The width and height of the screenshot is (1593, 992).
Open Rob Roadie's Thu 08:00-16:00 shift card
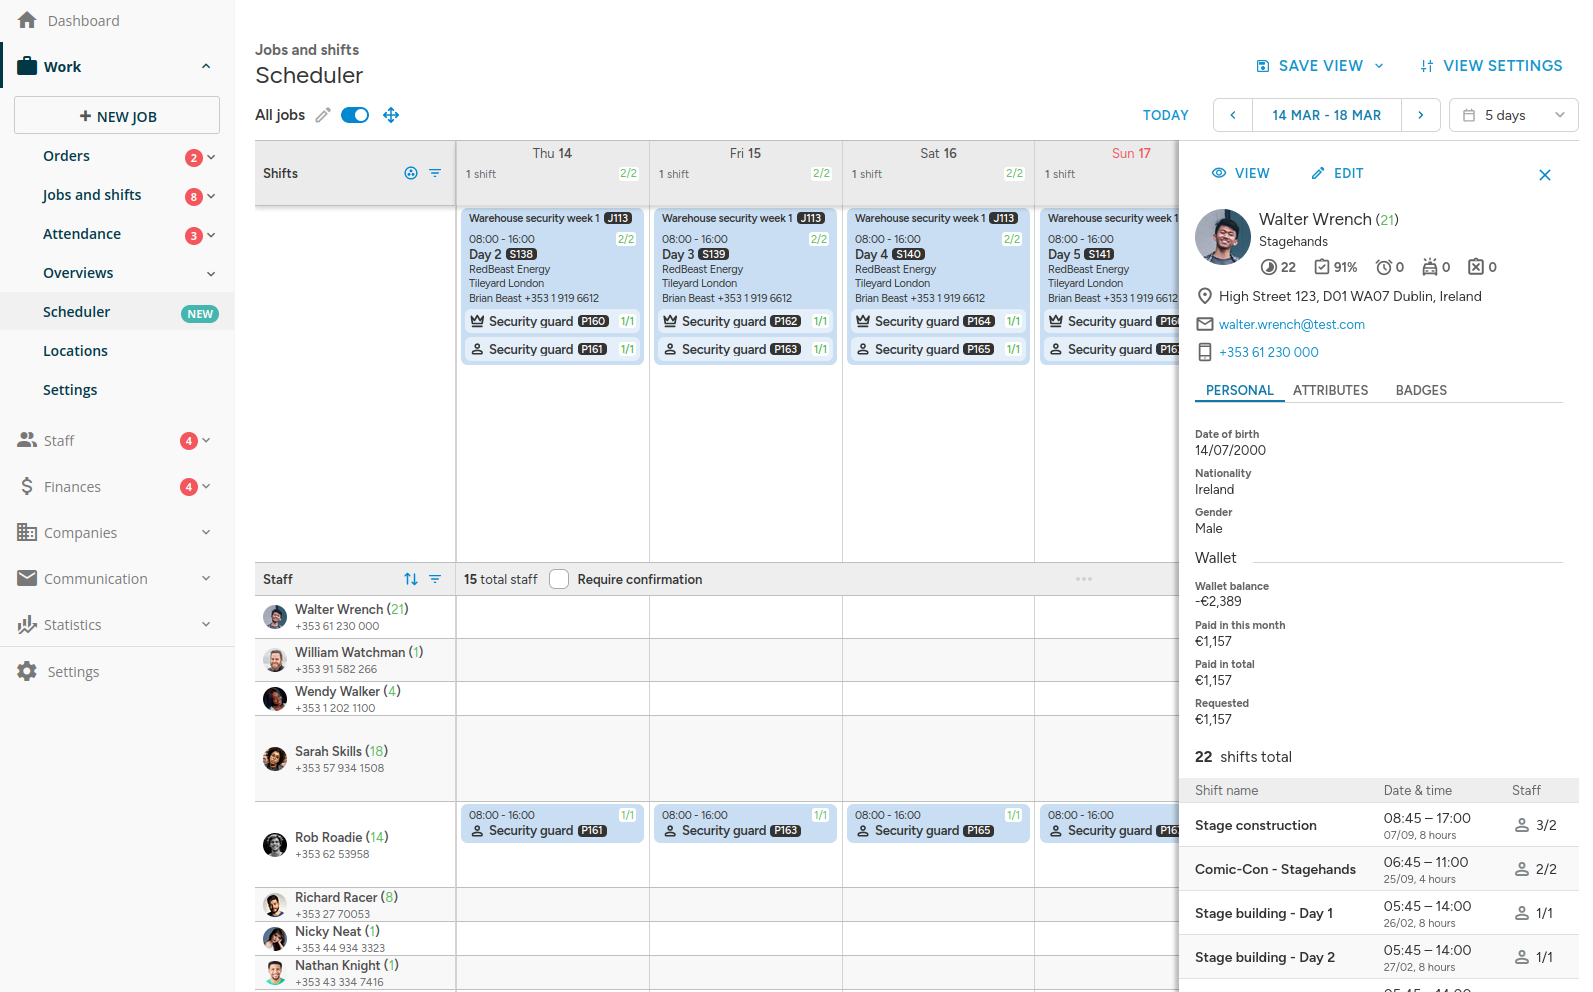click(x=552, y=824)
